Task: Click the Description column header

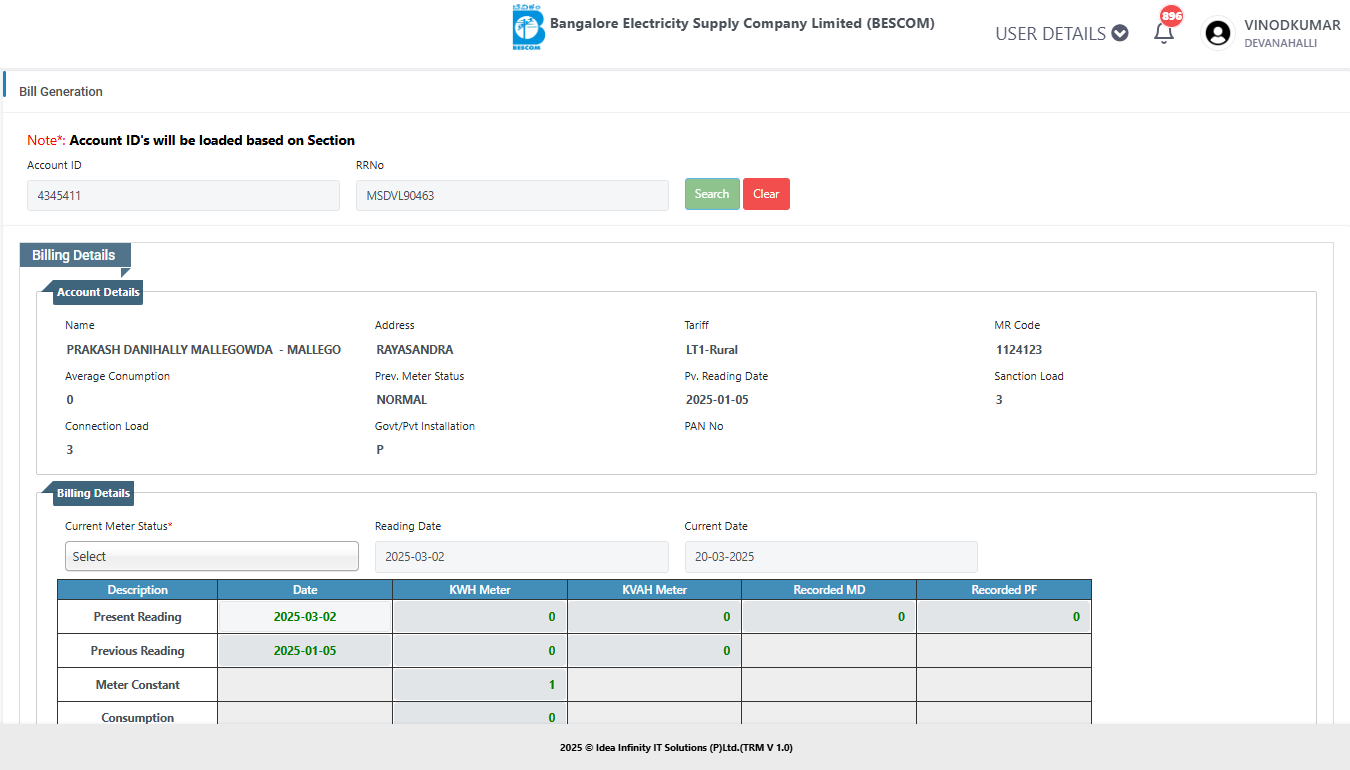Action: coord(138,590)
